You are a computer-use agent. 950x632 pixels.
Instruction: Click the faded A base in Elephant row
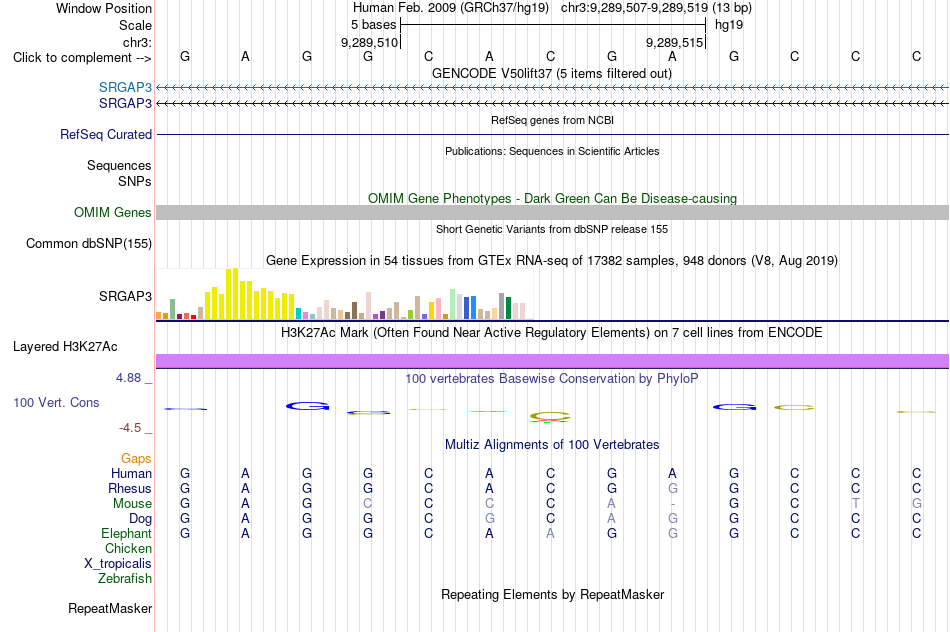550,533
